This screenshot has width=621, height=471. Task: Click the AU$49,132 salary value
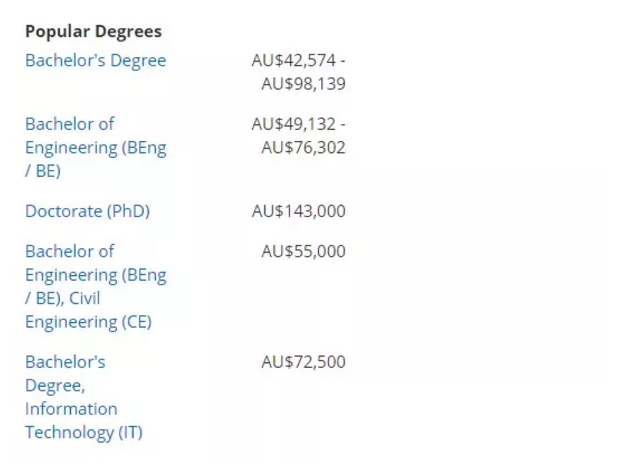pos(294,123)
